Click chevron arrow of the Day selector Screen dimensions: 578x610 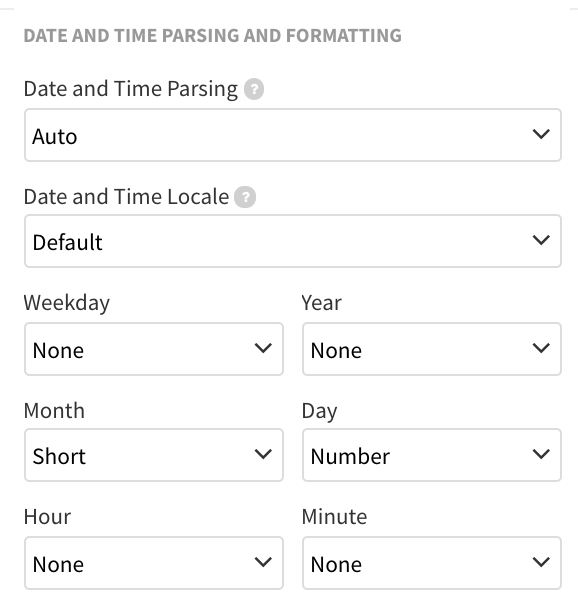[541, 454]
